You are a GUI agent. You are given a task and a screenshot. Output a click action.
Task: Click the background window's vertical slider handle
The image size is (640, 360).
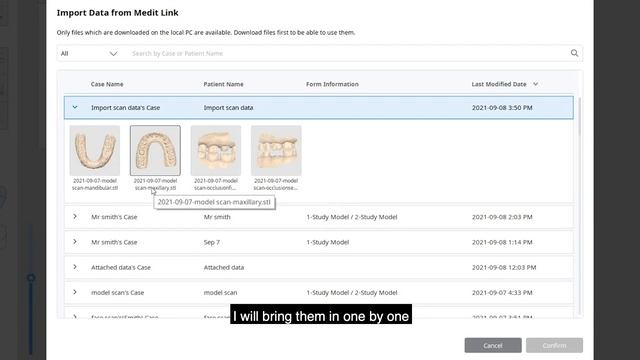point(31,278)
